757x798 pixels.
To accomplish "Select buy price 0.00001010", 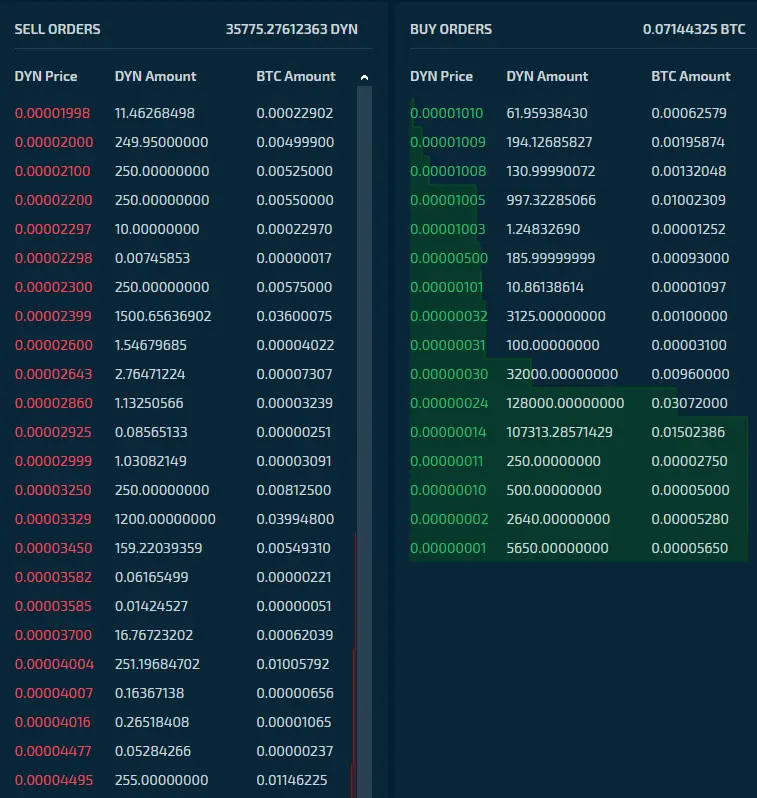I will pyautogui.click(x=446, y=113).
